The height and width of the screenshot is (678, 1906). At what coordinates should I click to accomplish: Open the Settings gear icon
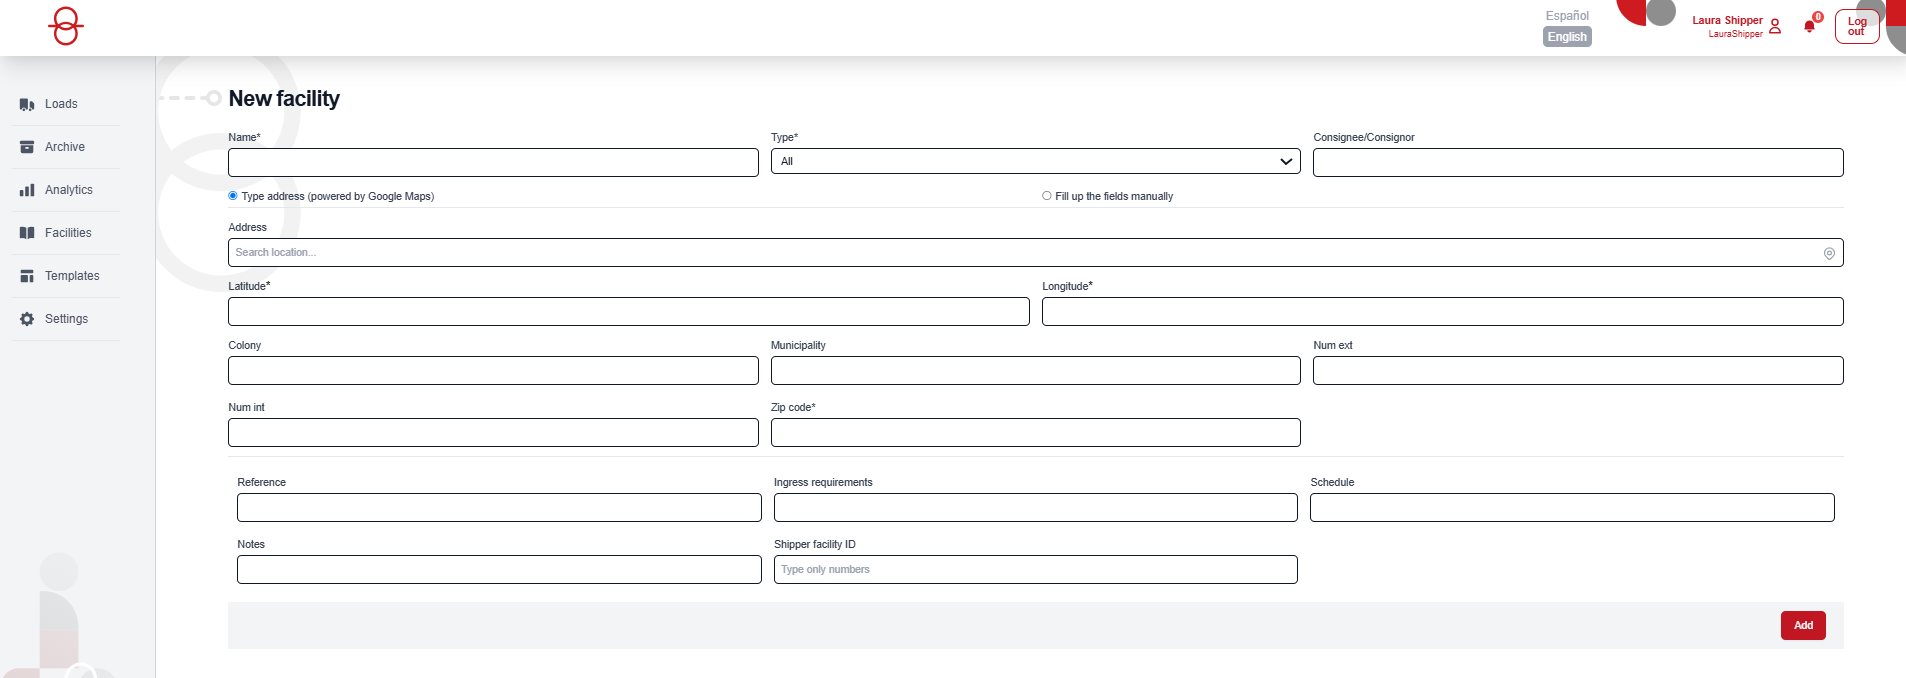click(x=27, y=319)
